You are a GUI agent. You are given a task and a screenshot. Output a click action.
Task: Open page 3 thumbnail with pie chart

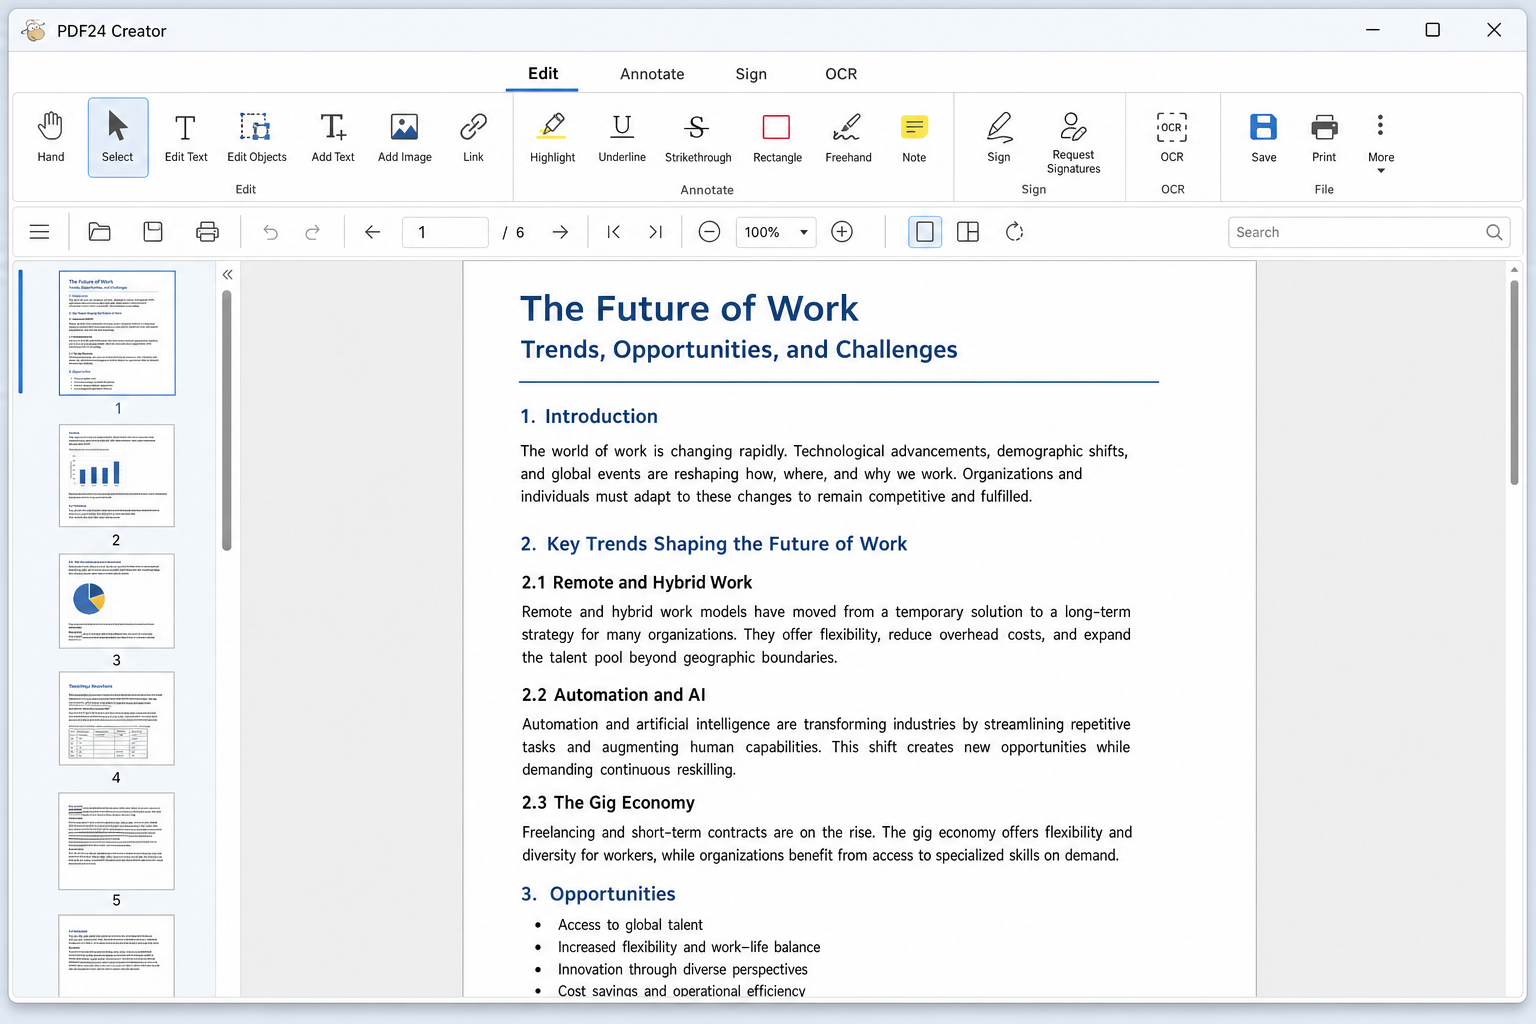tap(116, 601)
